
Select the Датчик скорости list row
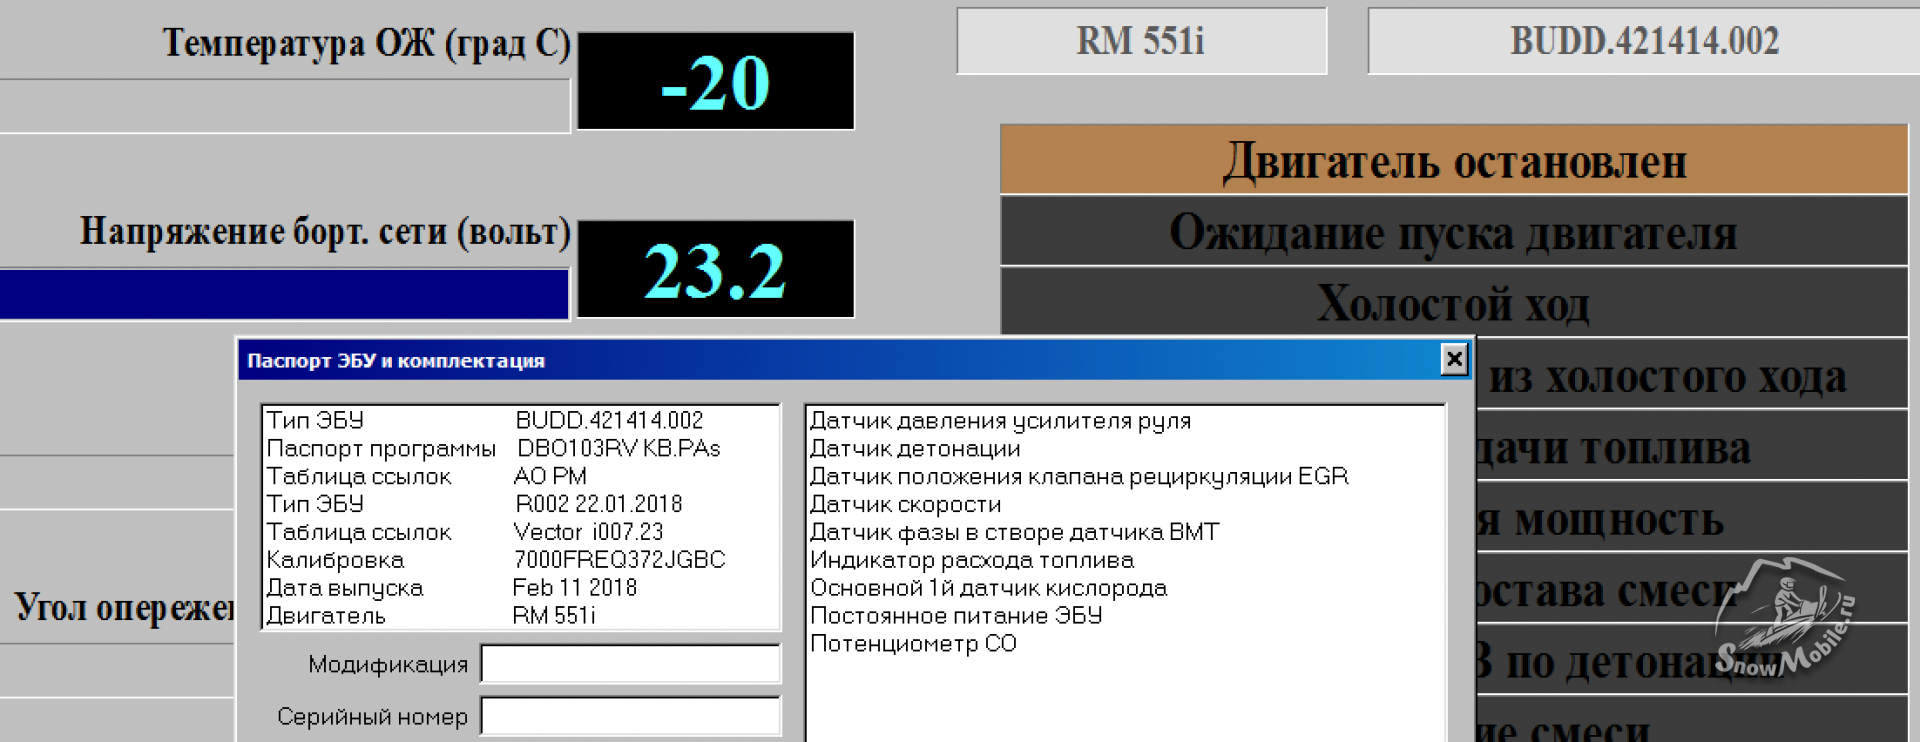(x=1125, y=505)
